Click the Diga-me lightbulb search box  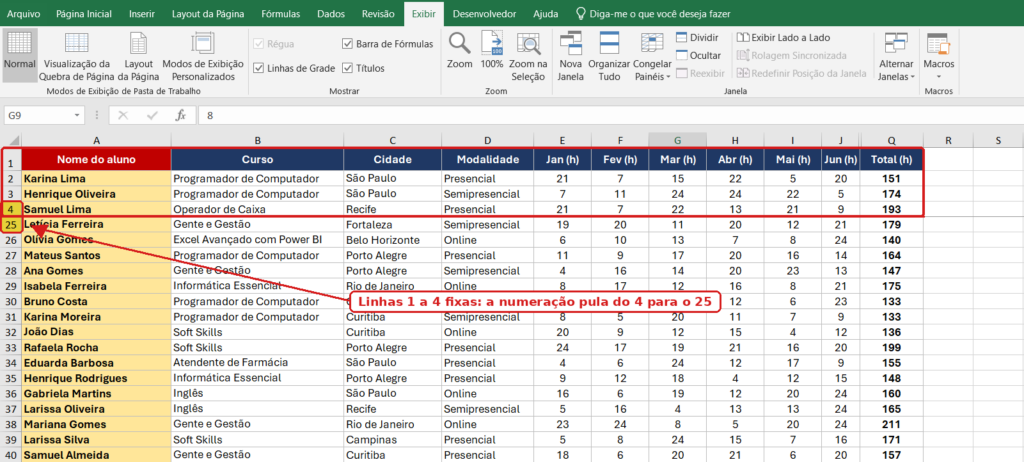[653, 13]
